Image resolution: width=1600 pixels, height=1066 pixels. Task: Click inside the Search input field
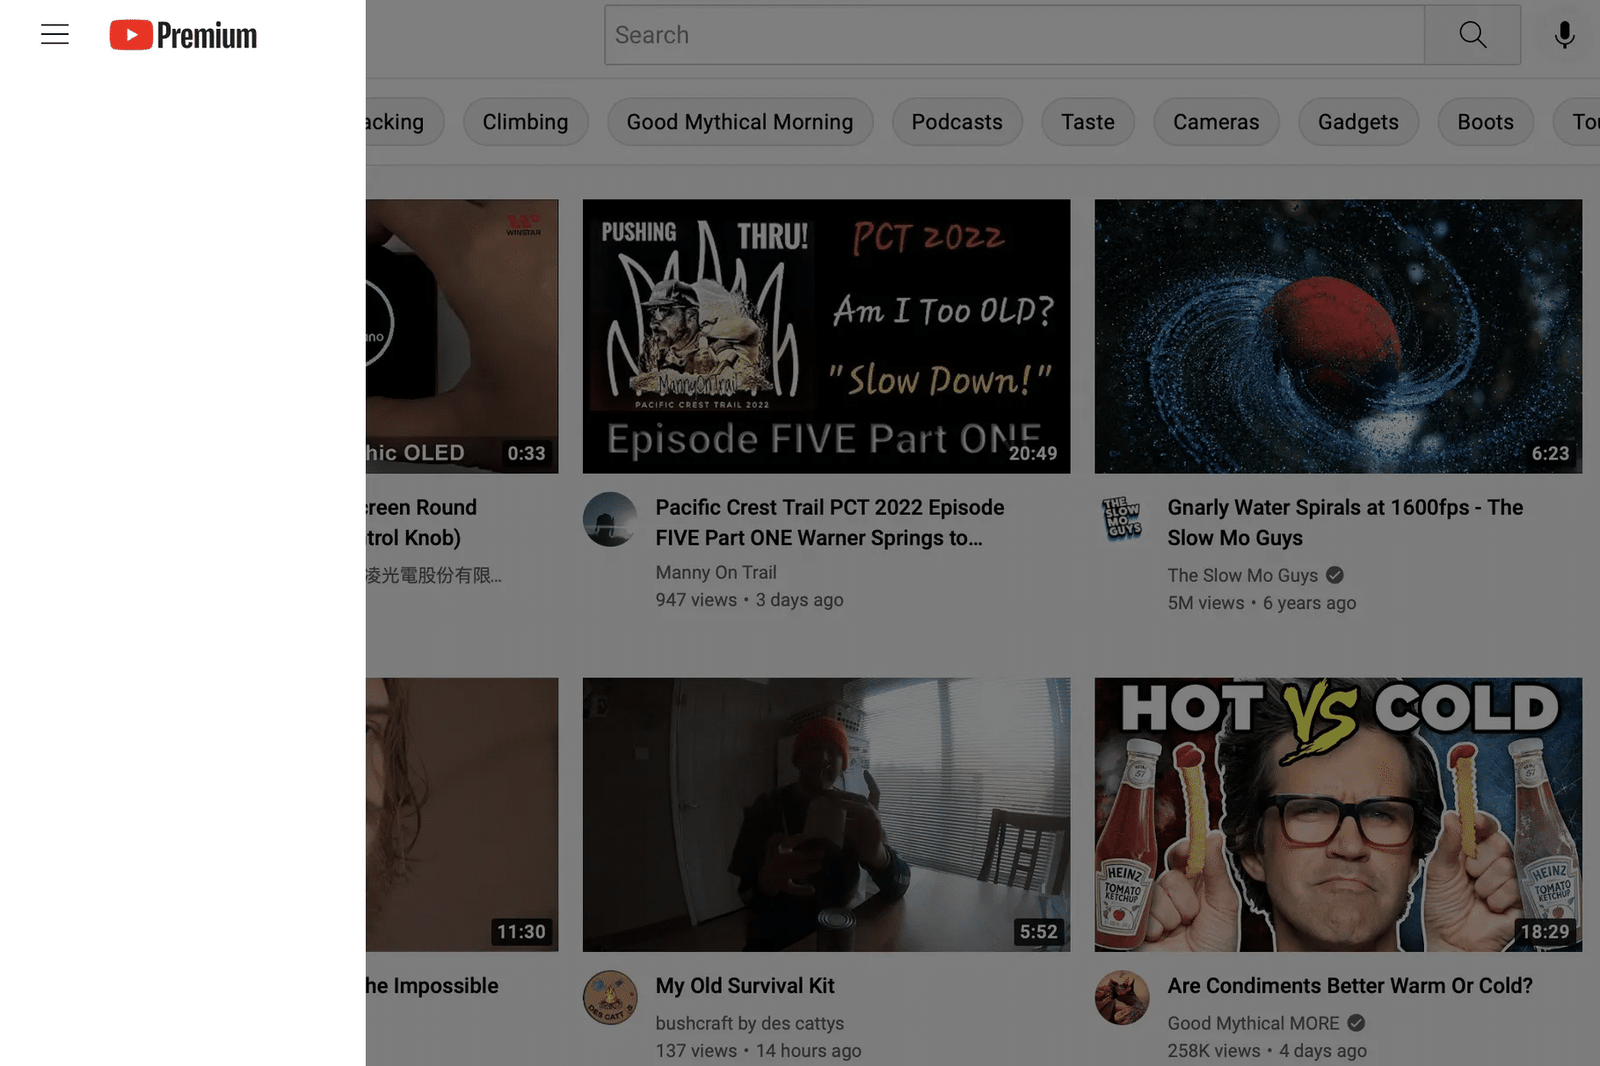[1000, 35]
